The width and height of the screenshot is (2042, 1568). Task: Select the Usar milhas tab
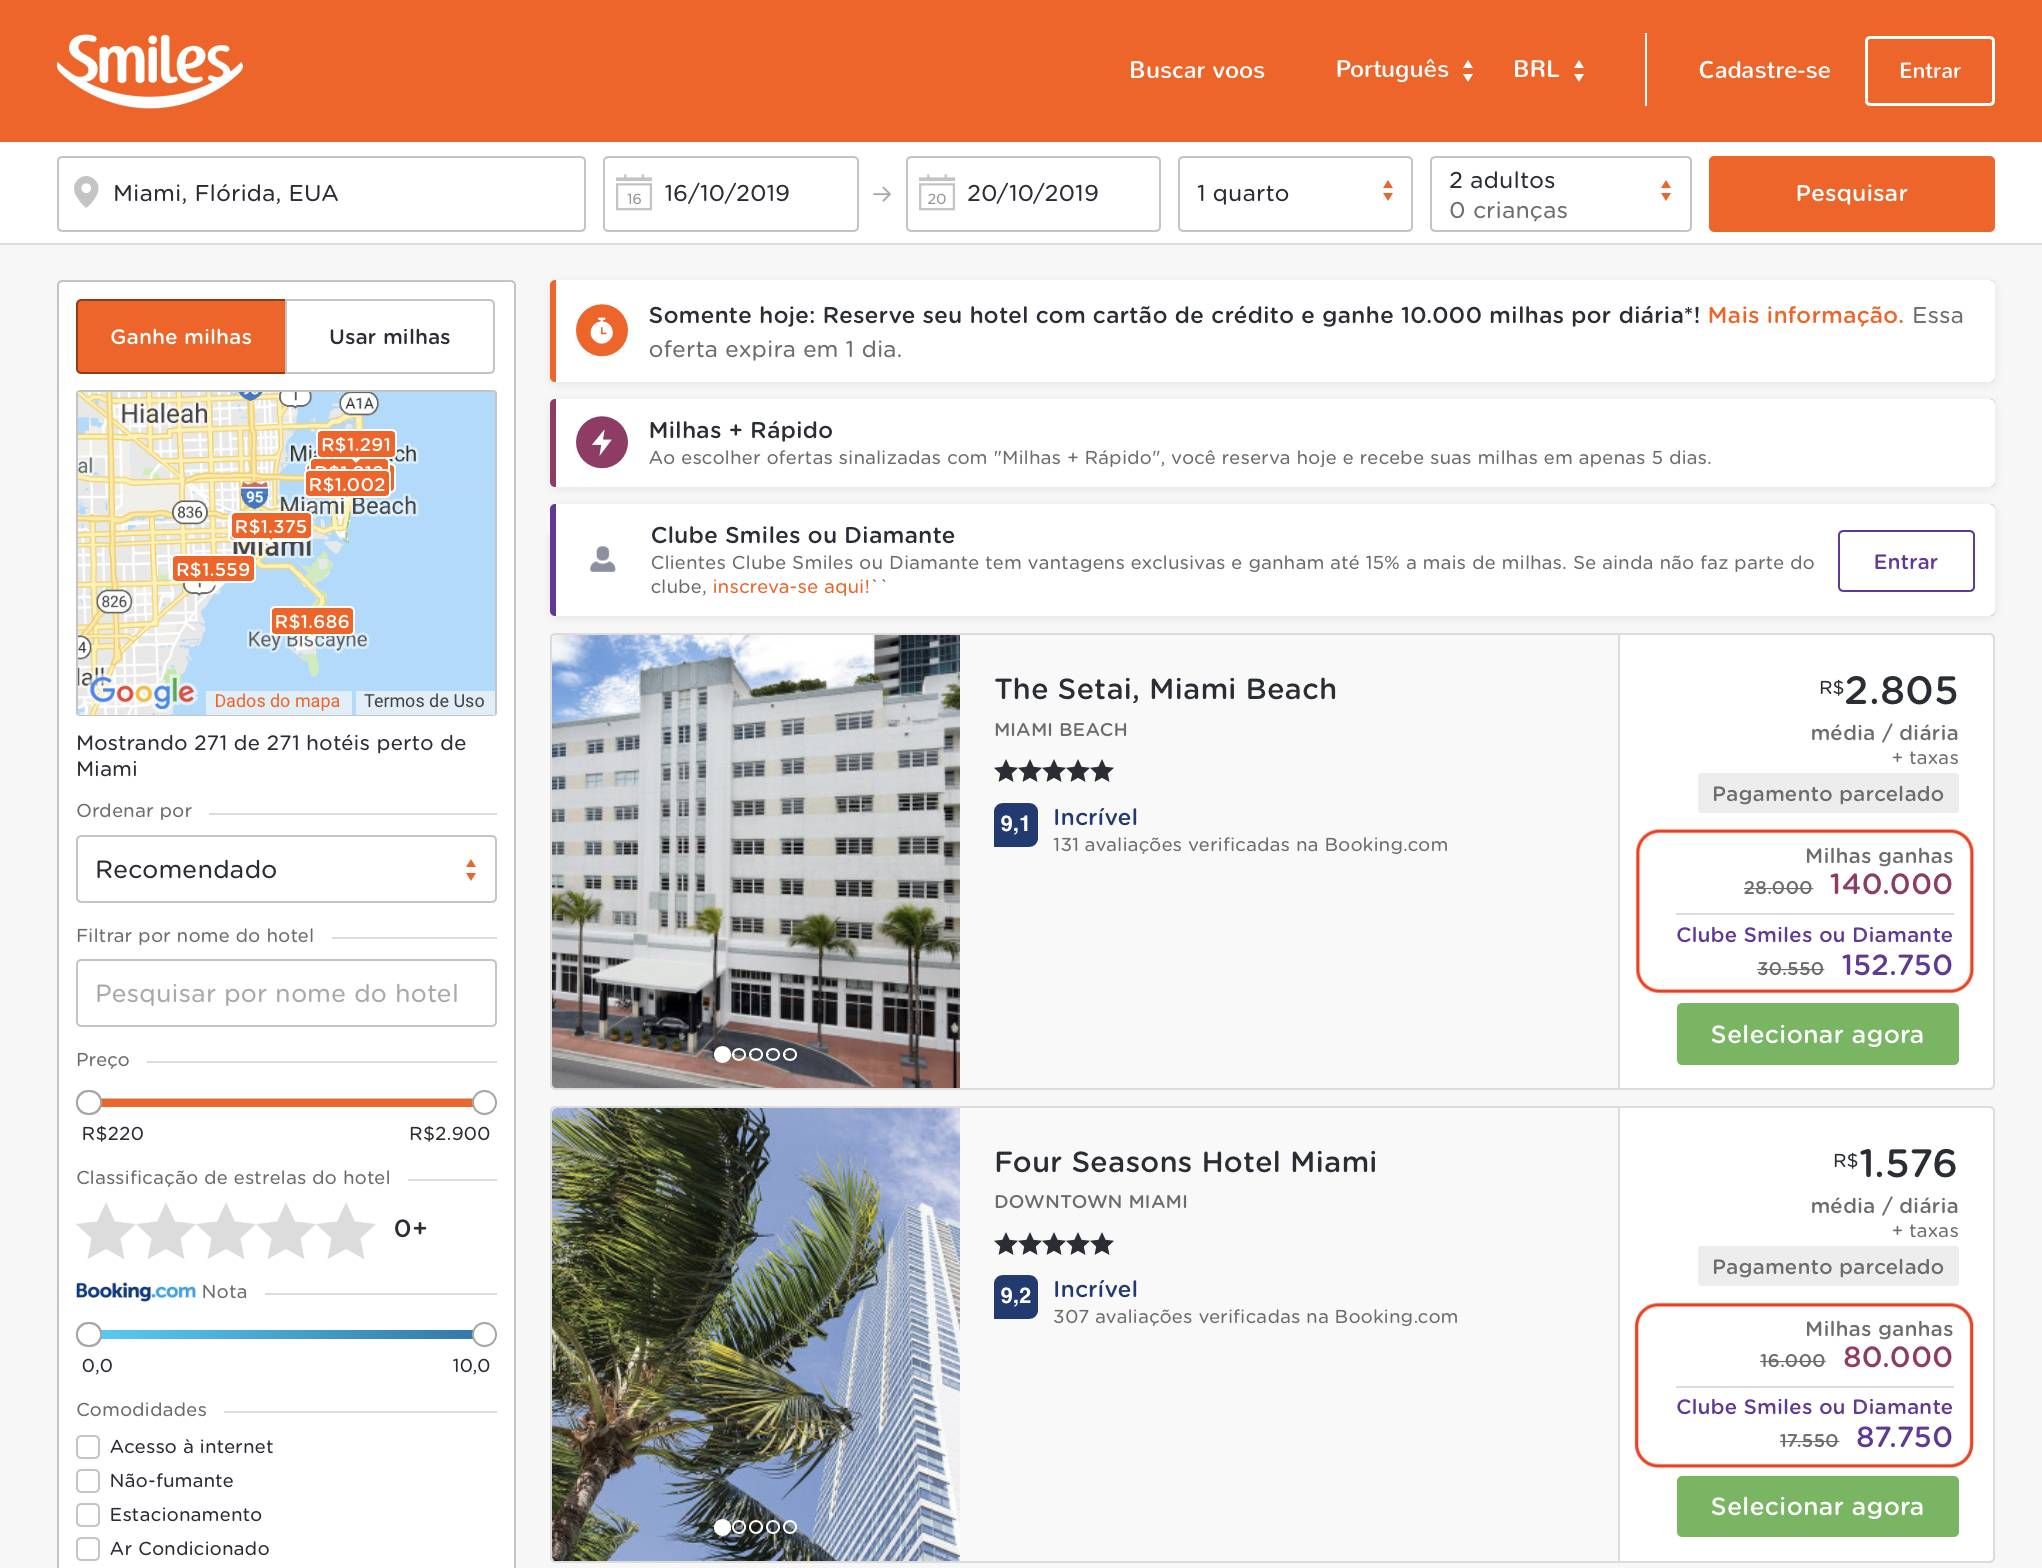coord(390,337)
